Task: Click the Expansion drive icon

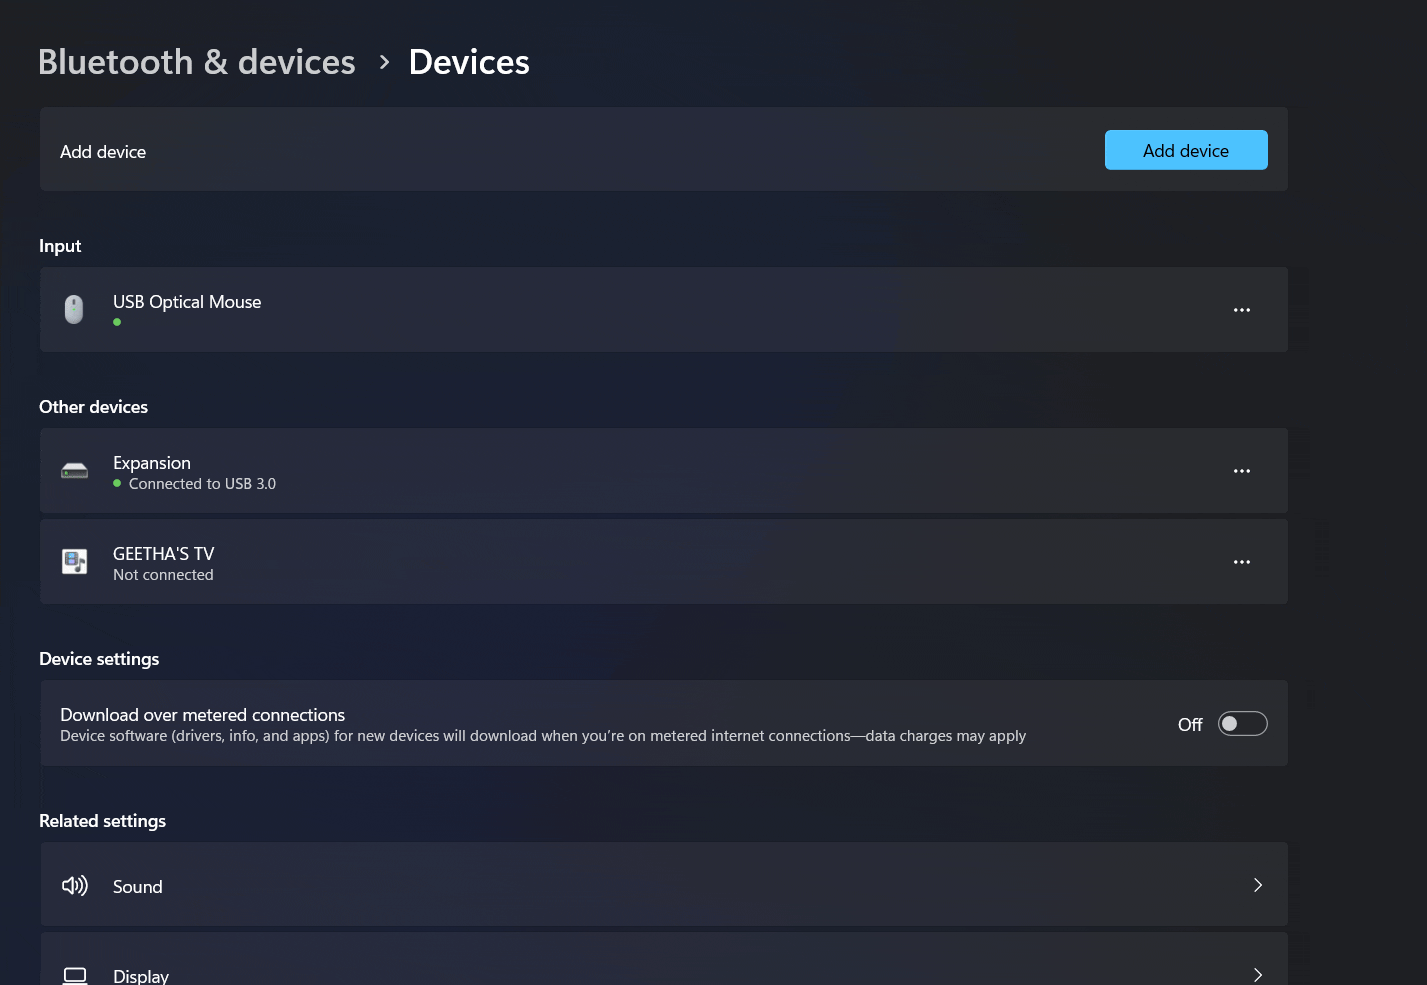Action: (74, 470)
